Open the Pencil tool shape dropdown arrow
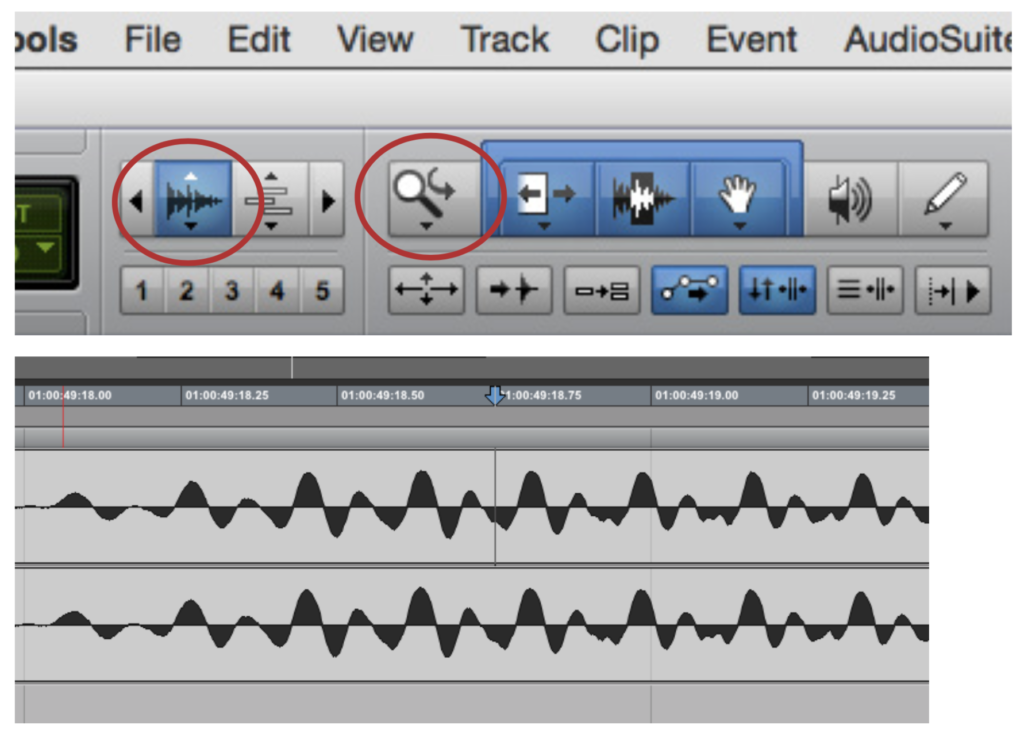 tap(944, 226)
